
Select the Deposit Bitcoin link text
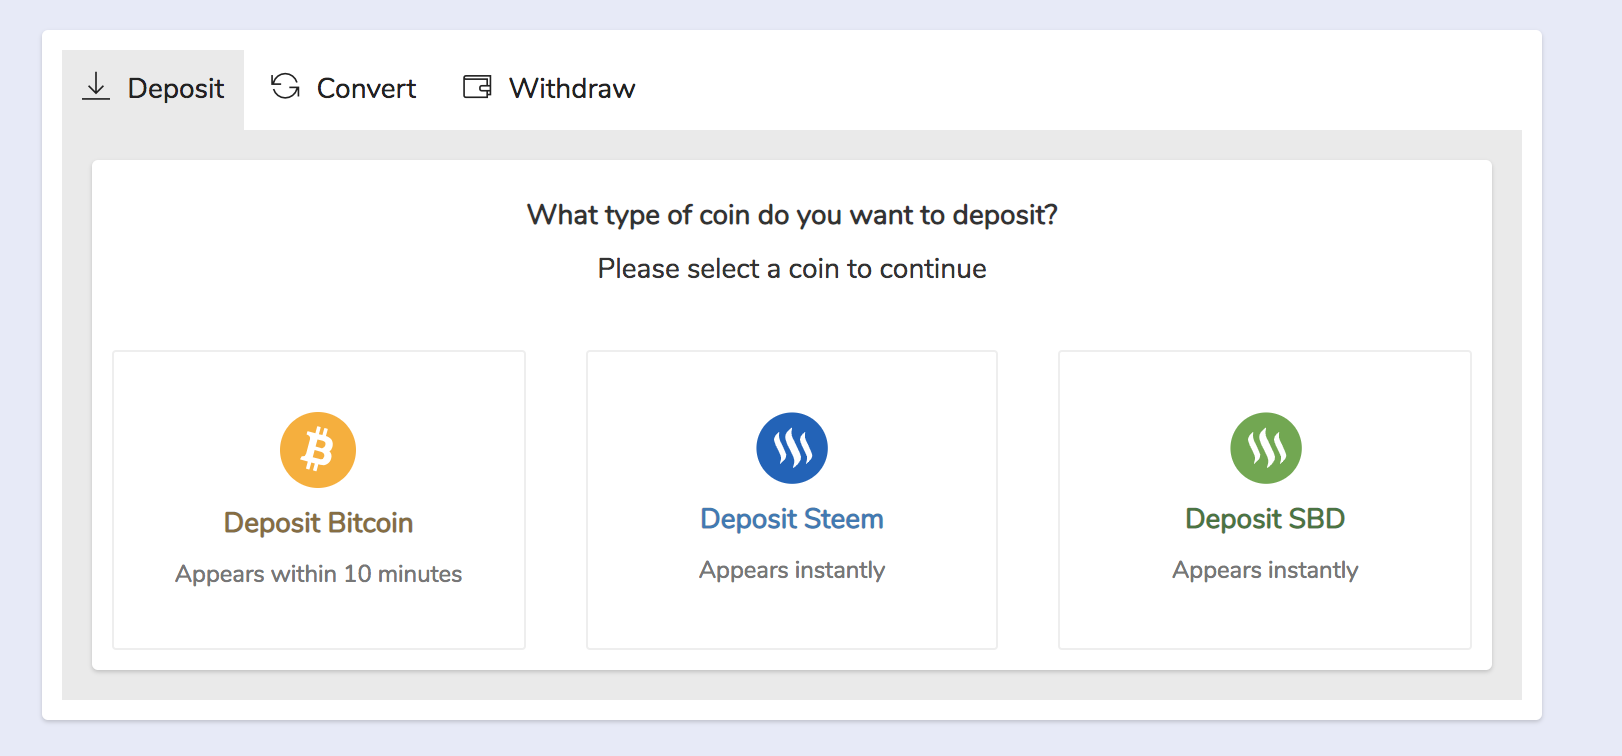pos(318,523)
